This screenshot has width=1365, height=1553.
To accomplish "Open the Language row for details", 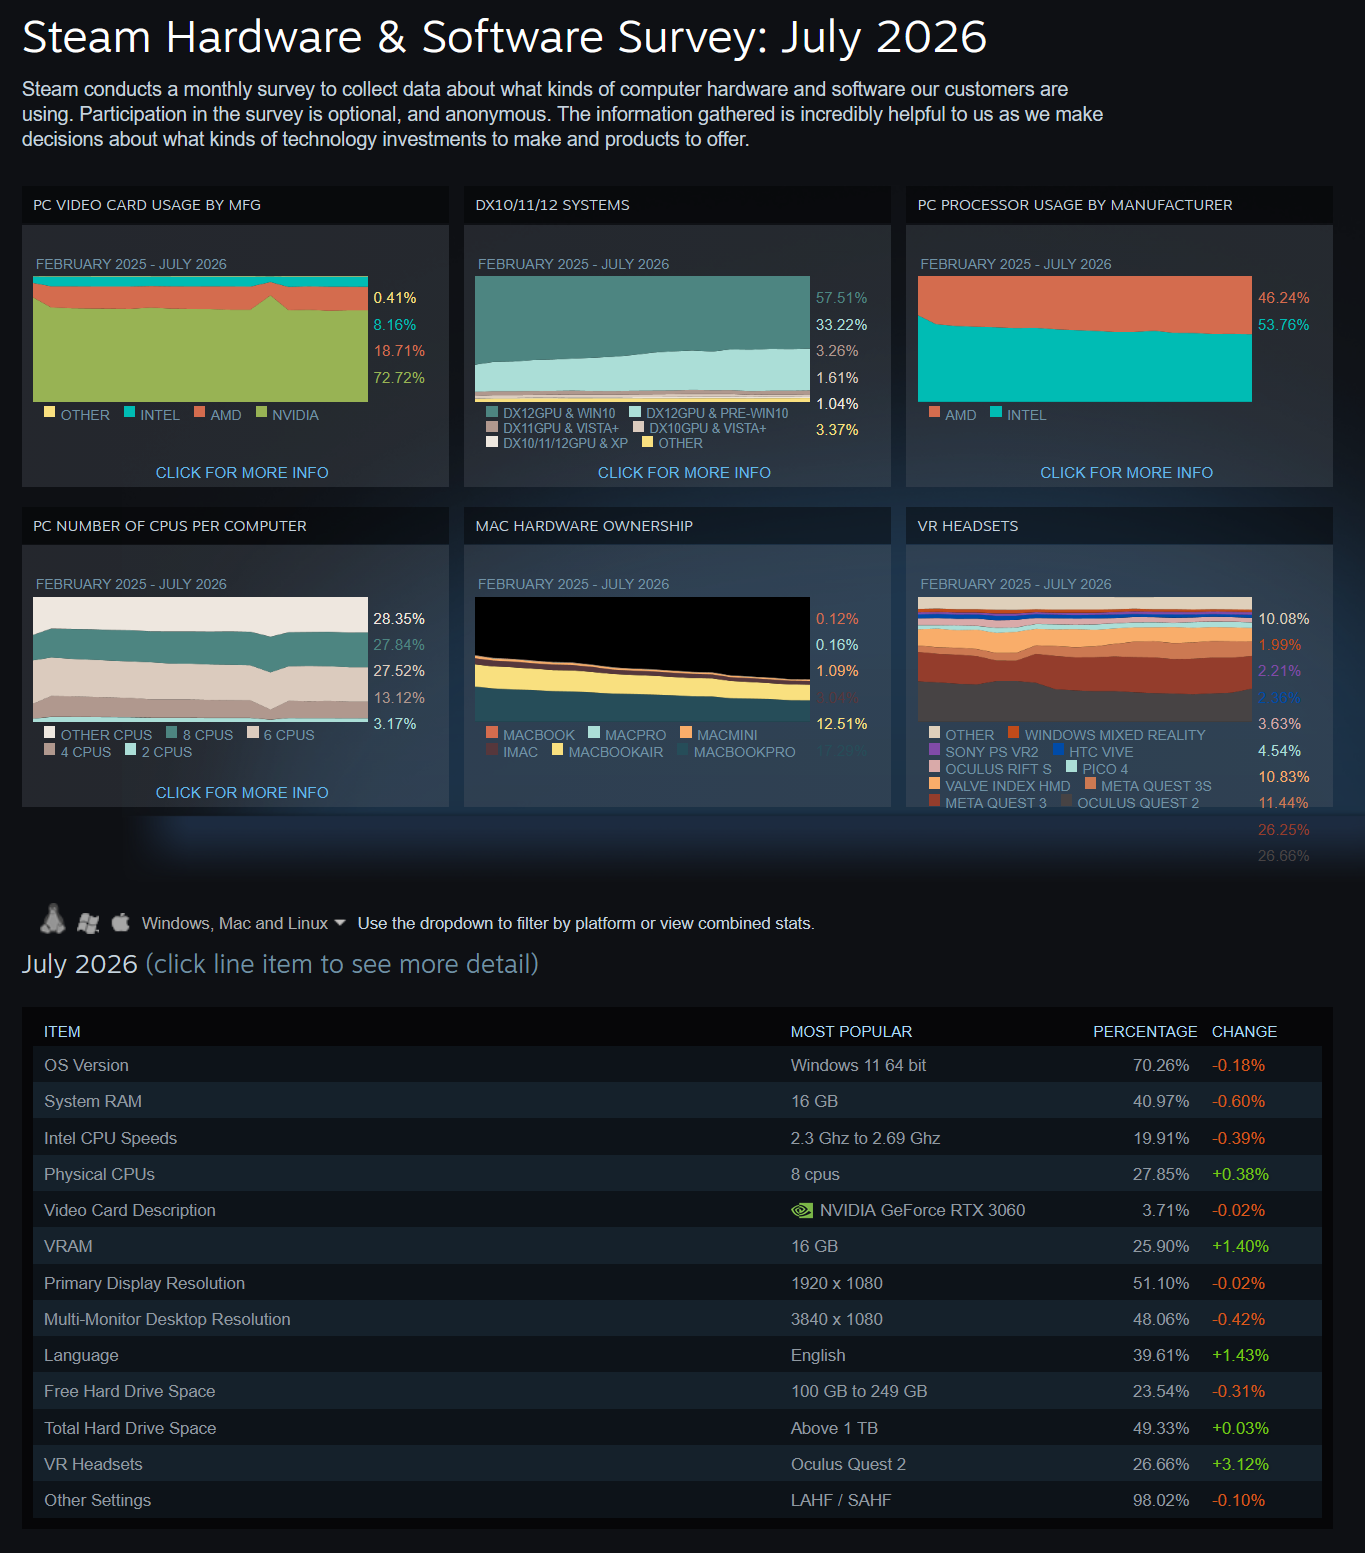I will [x=677, y=1355].
